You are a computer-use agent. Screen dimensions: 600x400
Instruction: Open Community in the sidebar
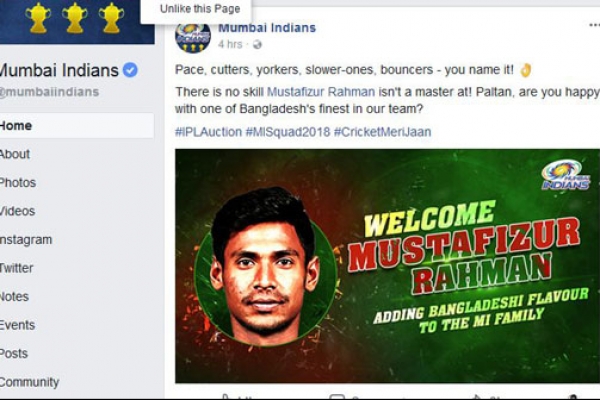[x=29, y=382]
